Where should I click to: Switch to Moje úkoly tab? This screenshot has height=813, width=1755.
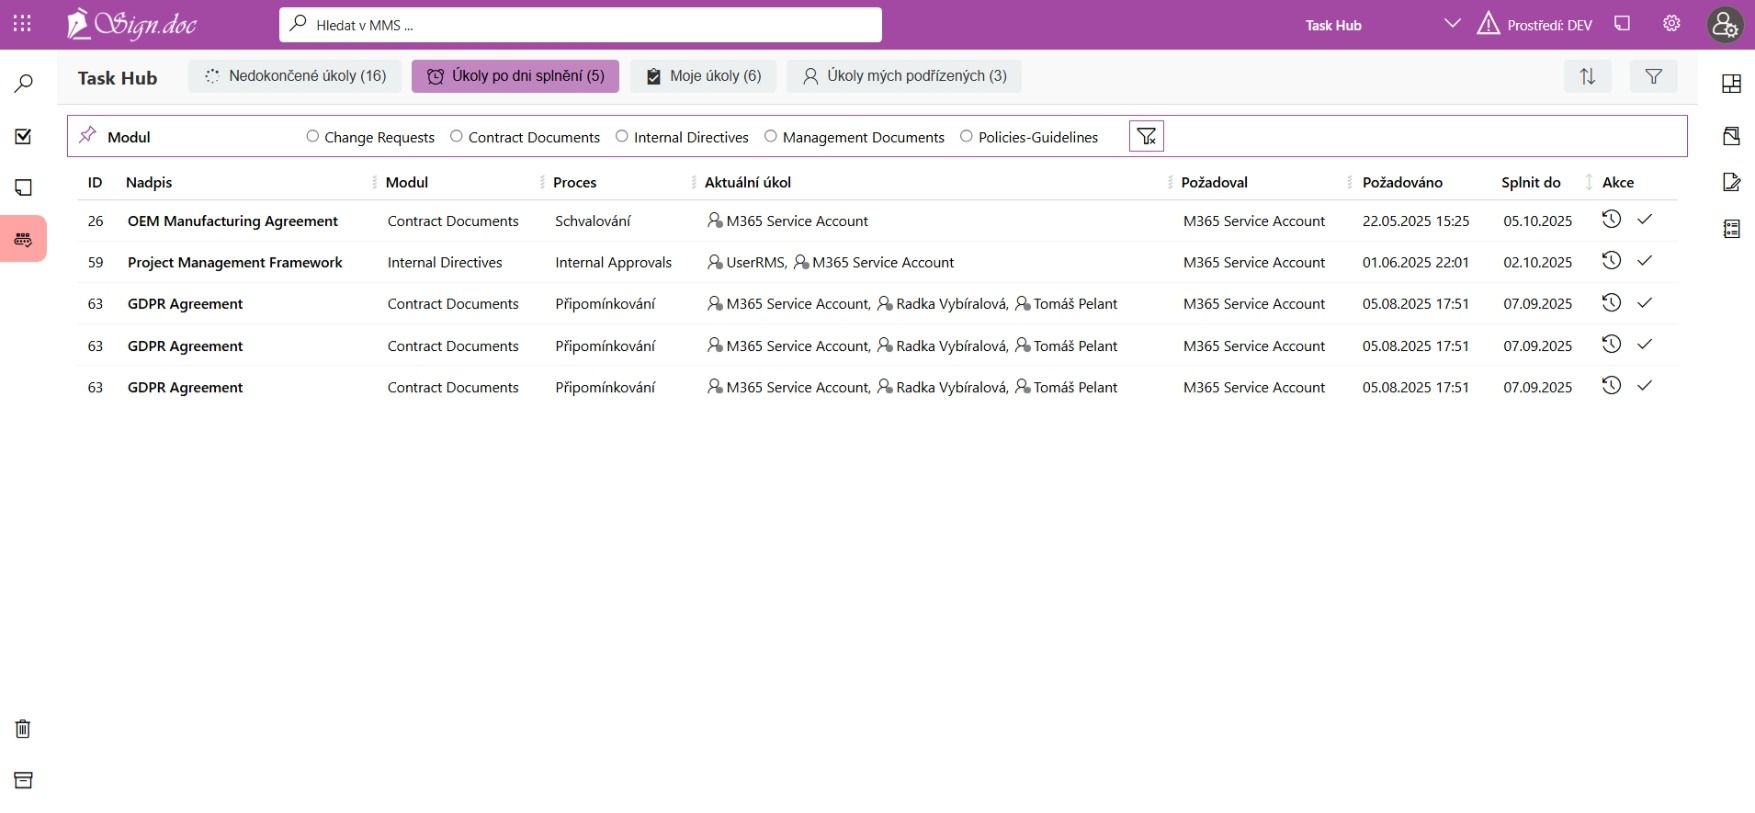coord(703,76)
